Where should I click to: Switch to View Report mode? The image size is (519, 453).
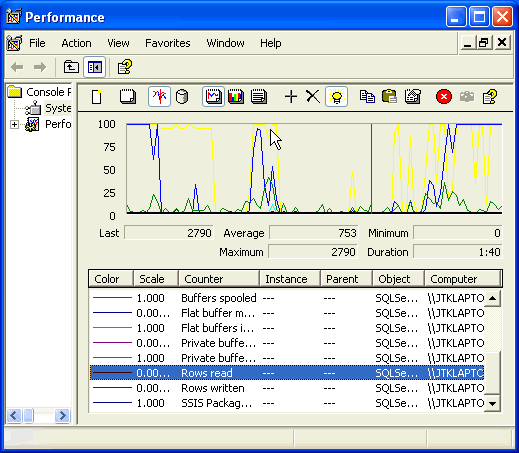(259, 97)
